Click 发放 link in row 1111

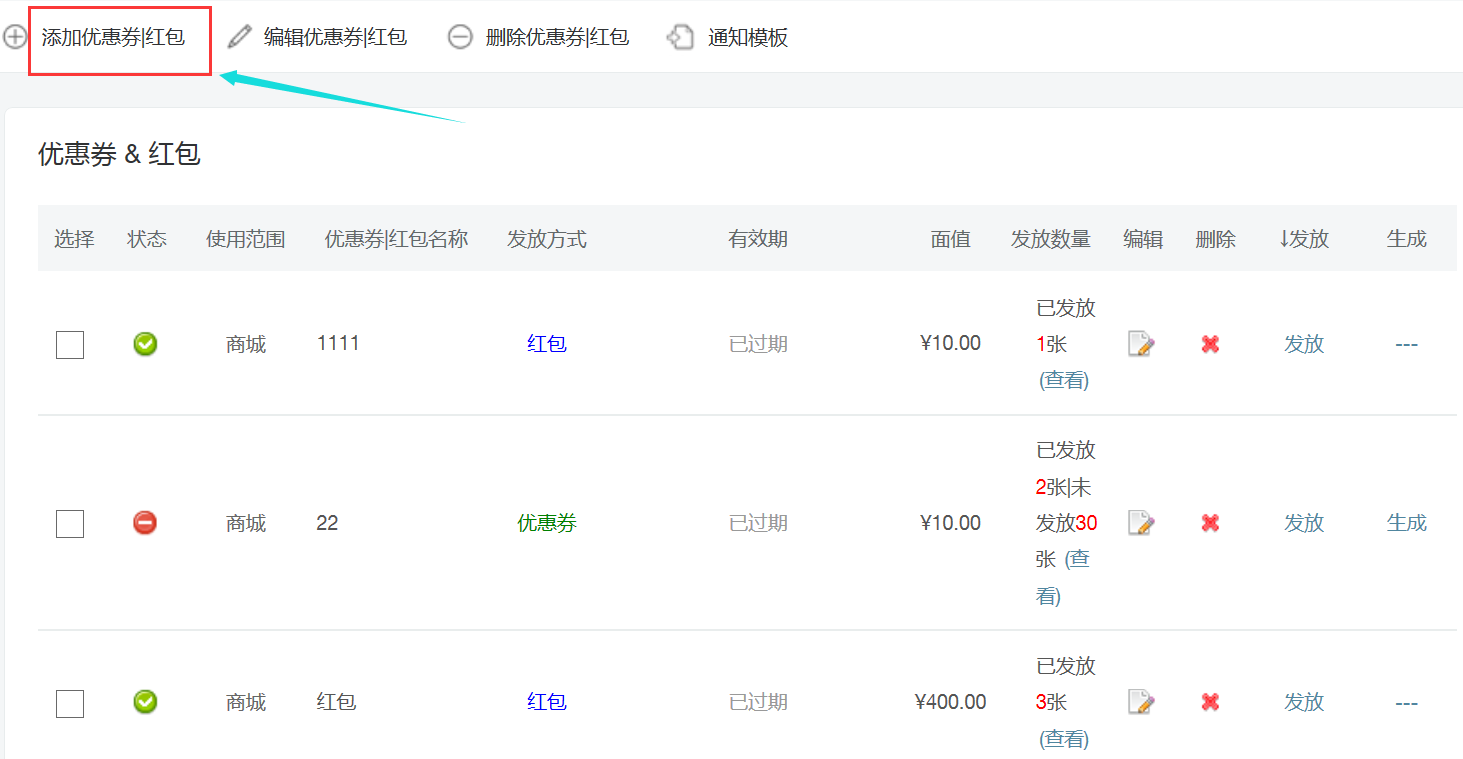(1304, 344)
